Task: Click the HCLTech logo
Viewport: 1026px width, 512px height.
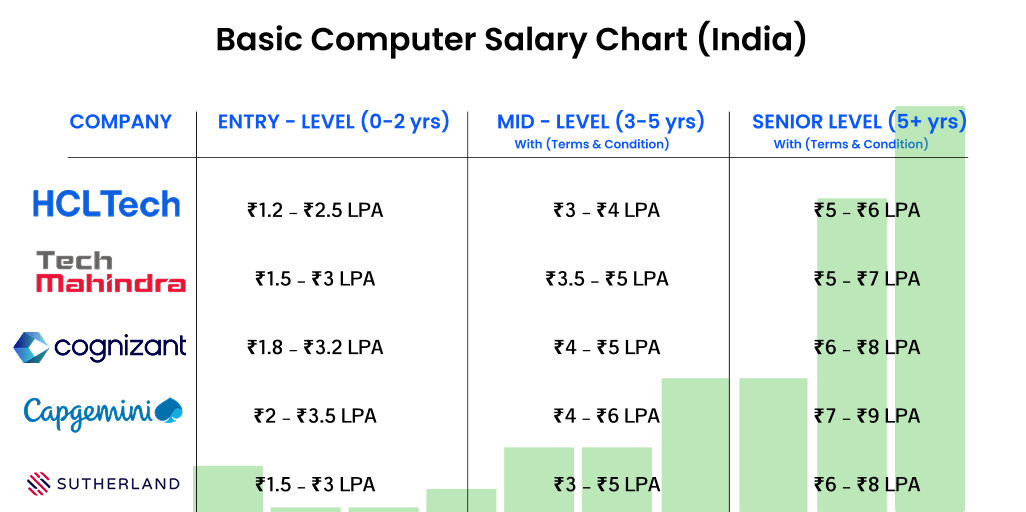Action: pyautogui.click(x=106, y=205)
